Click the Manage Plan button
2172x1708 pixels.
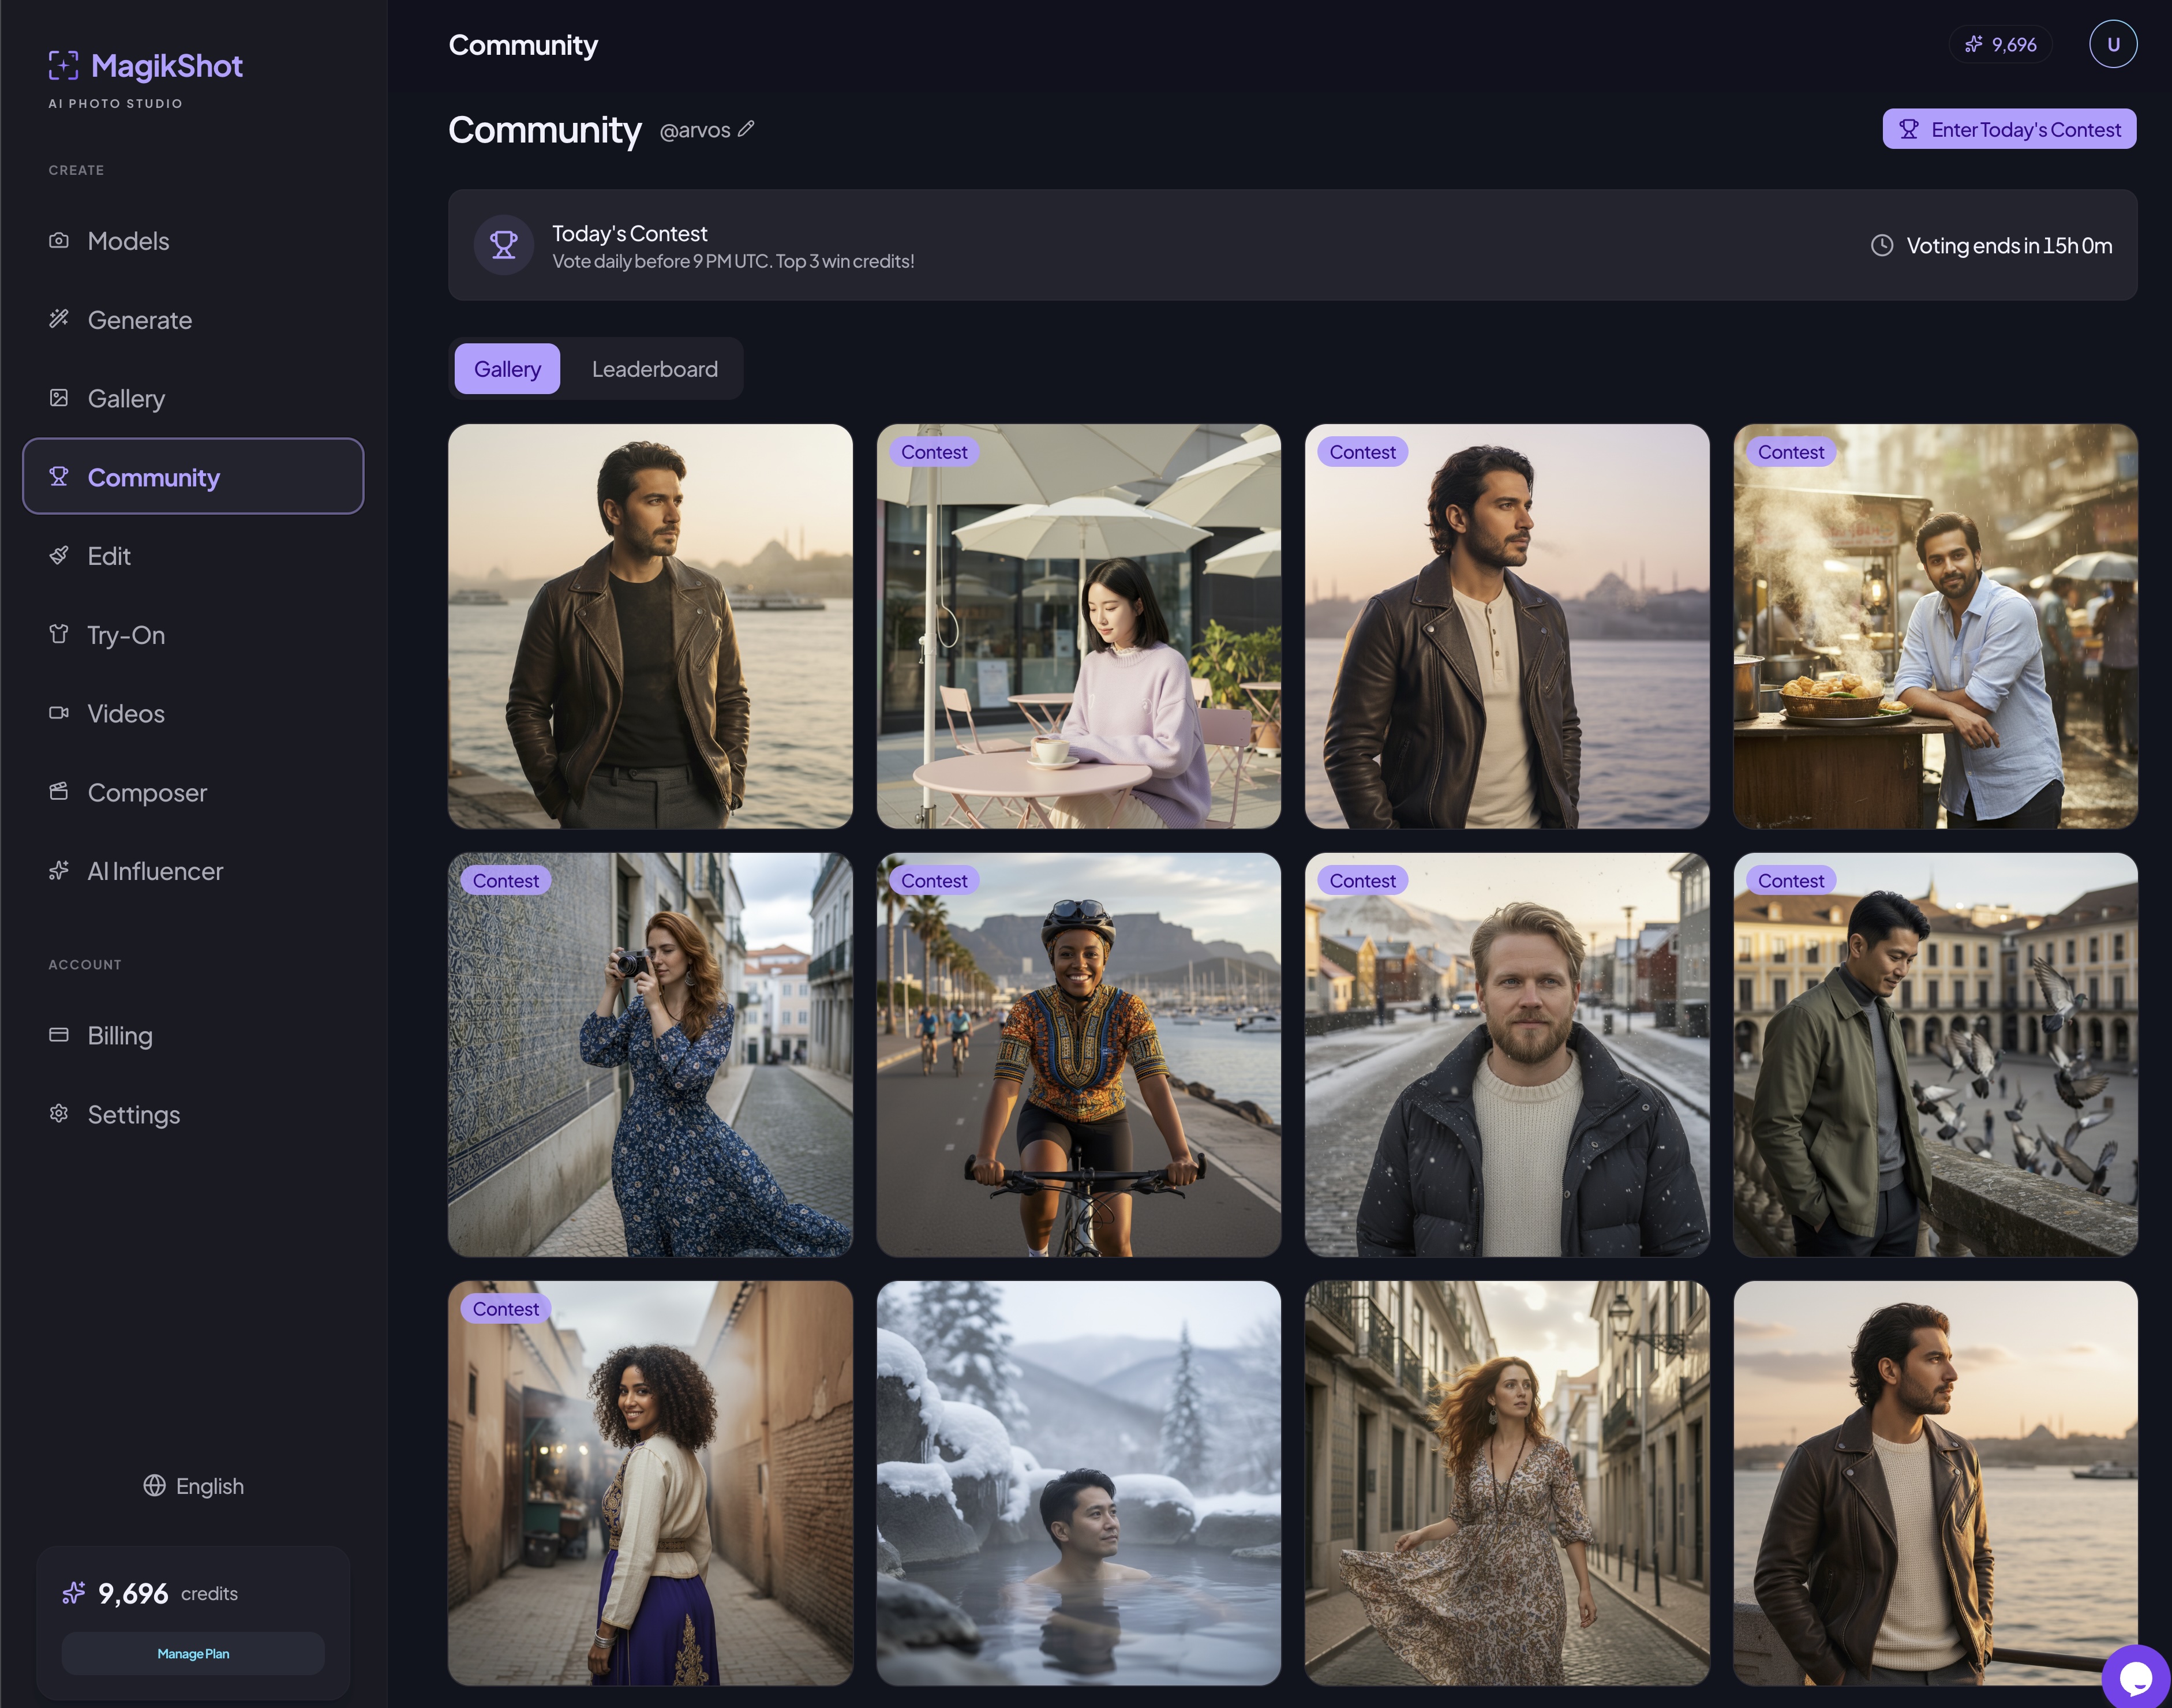point(193,1653)
